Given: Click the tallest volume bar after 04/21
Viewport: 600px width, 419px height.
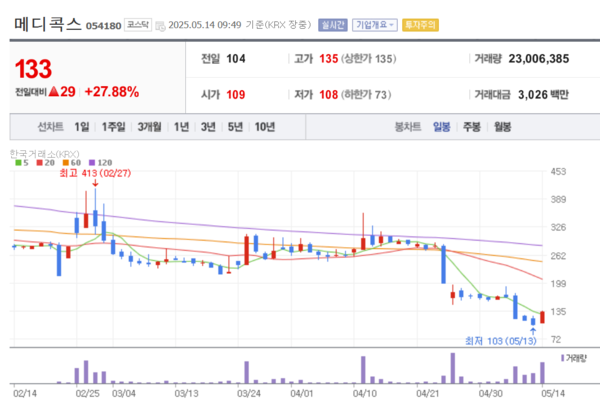Looking at the screenshot, I should (453, 368).
